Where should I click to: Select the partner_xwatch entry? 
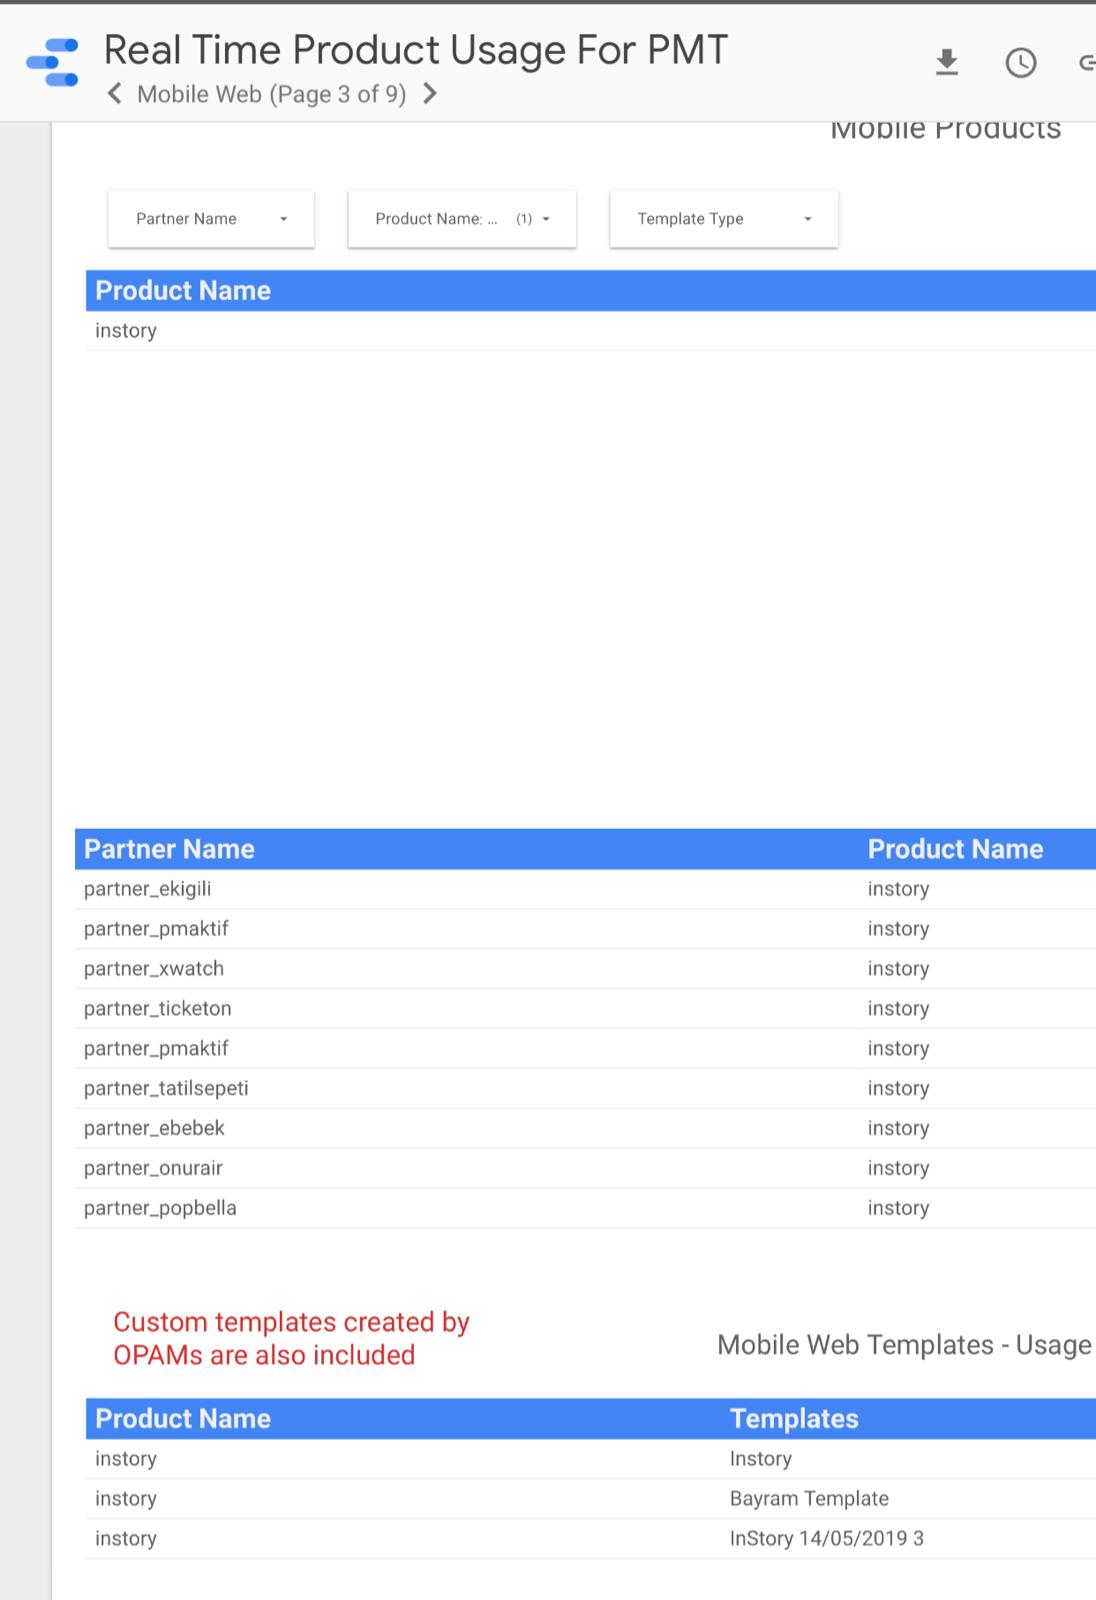point(154,969)
